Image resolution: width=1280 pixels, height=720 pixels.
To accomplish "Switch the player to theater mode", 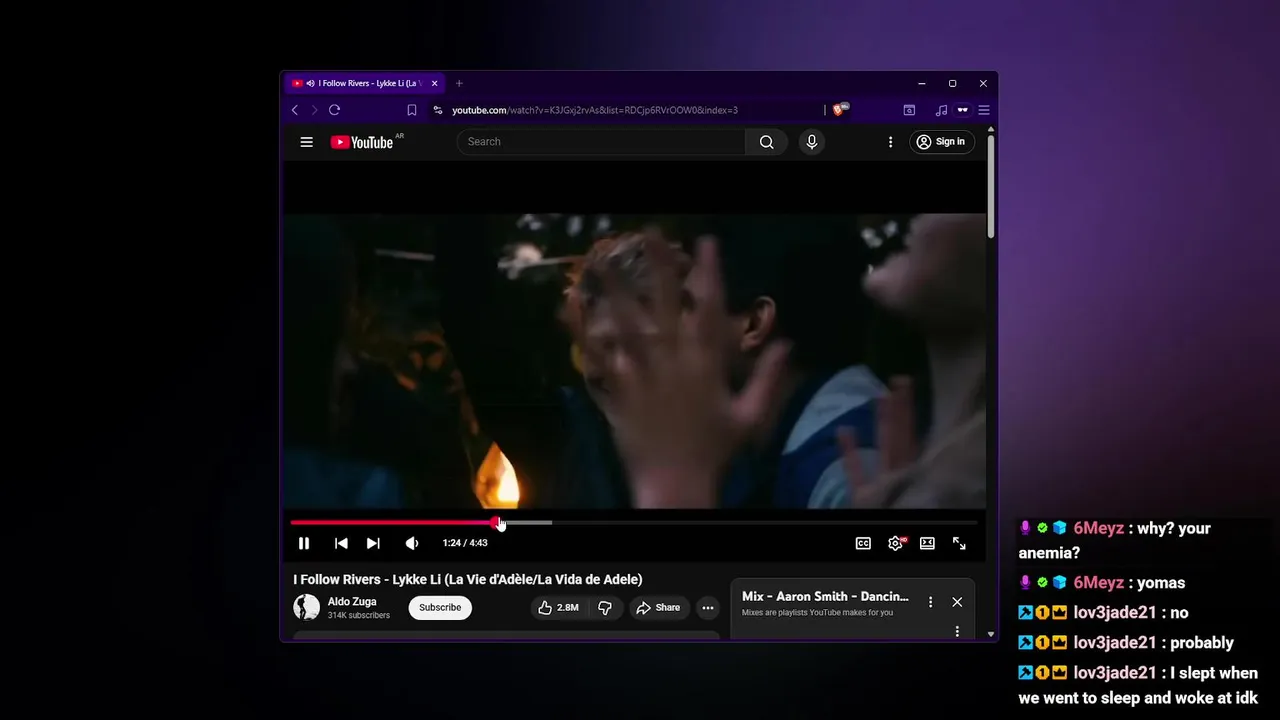I will [x=927, y=543].
